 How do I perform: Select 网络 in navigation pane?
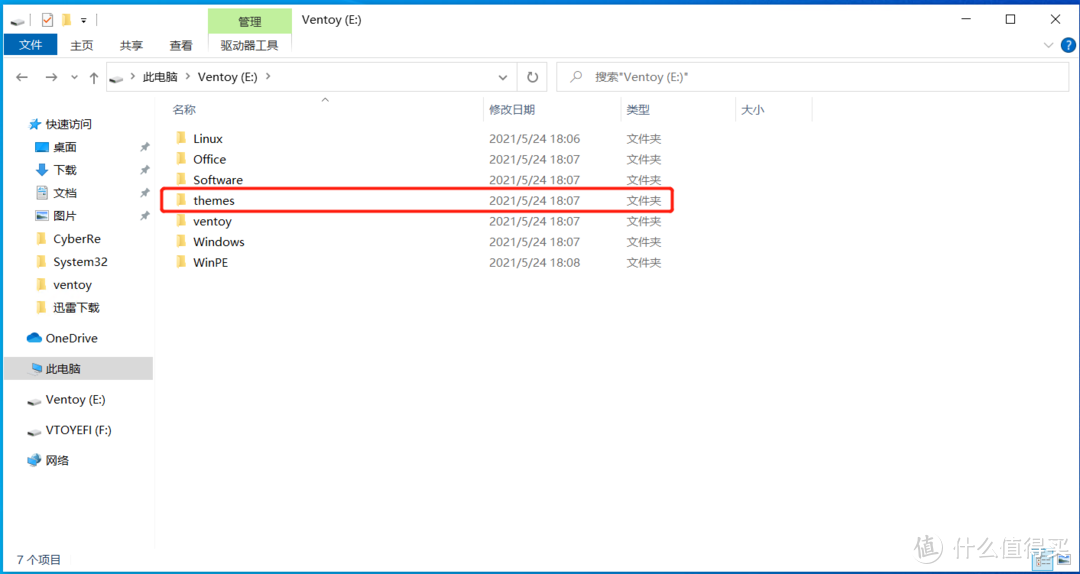pyautogui.click(x=57, y=460)
